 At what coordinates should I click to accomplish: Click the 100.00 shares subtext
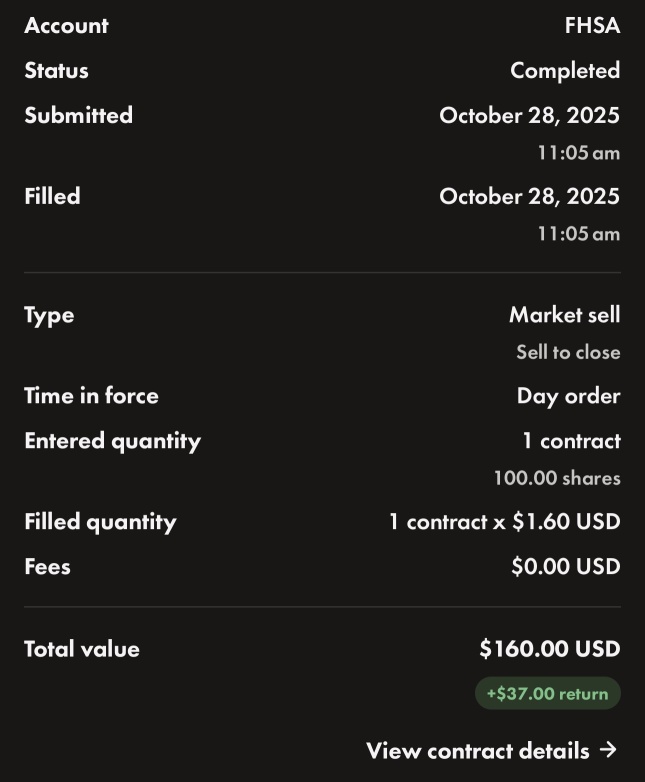(x=557, y=478)
